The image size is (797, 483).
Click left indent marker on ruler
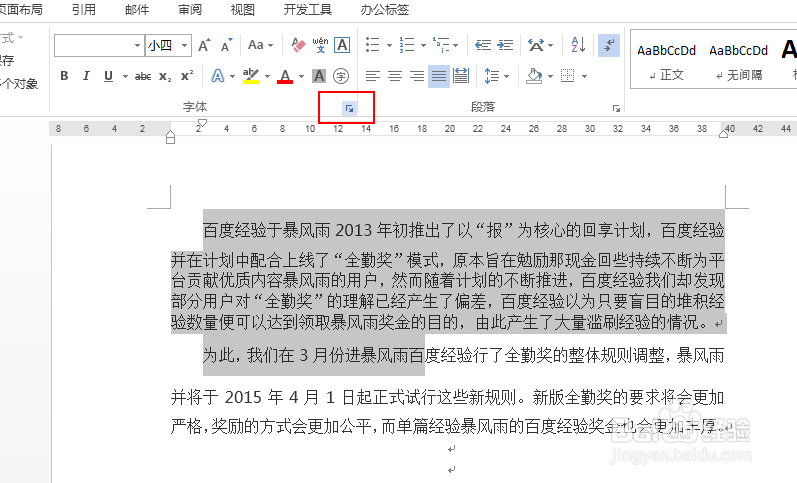[x=170, y=138]
